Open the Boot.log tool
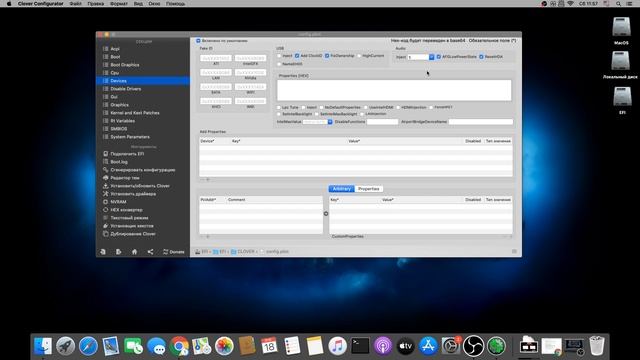 tap(119, 162)
